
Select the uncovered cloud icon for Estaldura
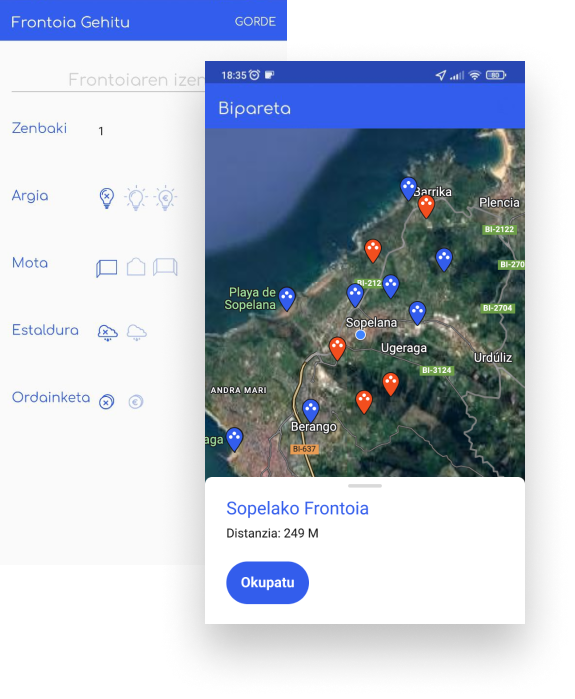[107, 333]
